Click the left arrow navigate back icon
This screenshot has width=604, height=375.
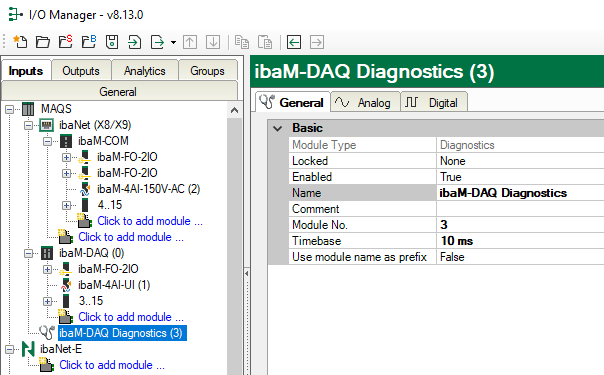coord(294,42)
